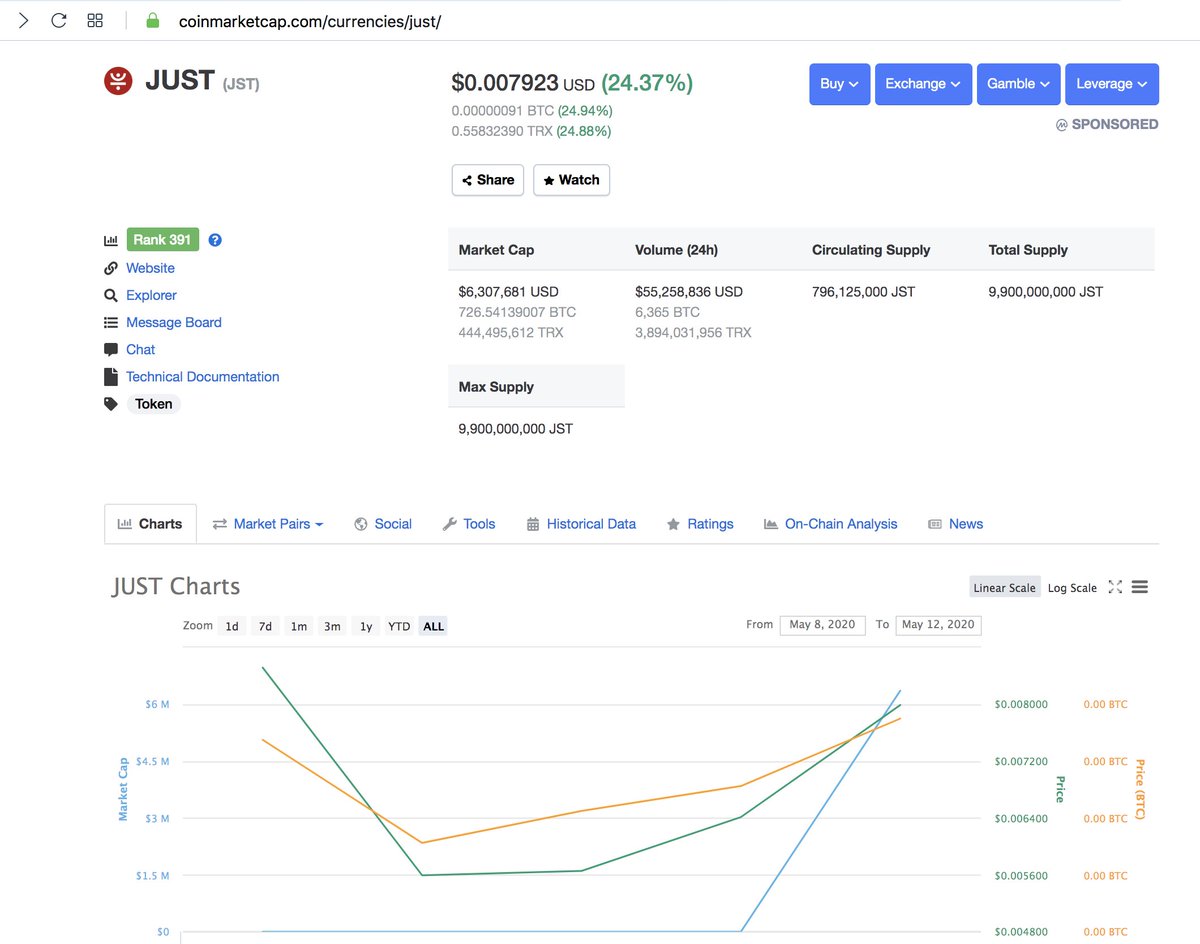Viewport: 1200px width, 944px height.
Task: Reload the page with refresh icon
Action: pyautogui.click(x=58, y=20)
